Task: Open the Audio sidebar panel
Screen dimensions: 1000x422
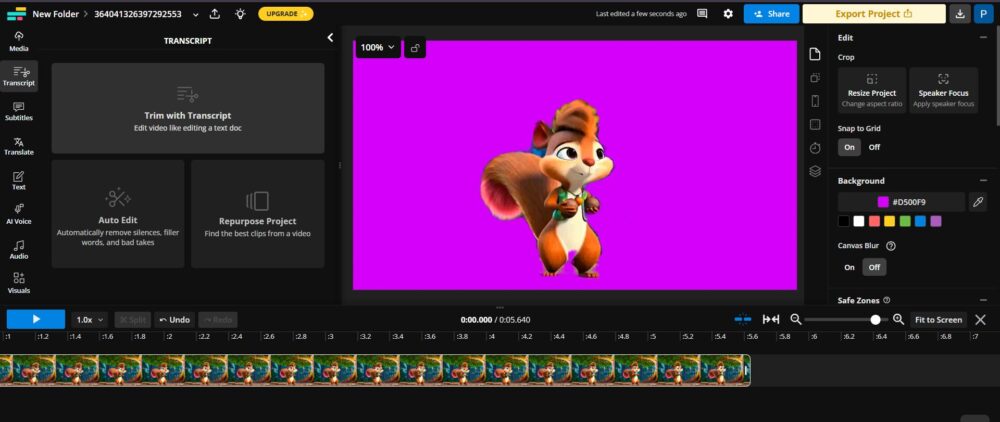Action: click(18, 249)
